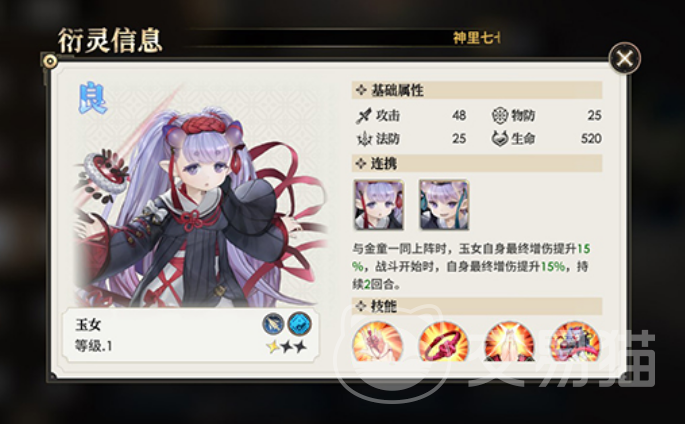
Task: Click the 连携 section header
Action: pyautogui.click(x=477, y=164)
